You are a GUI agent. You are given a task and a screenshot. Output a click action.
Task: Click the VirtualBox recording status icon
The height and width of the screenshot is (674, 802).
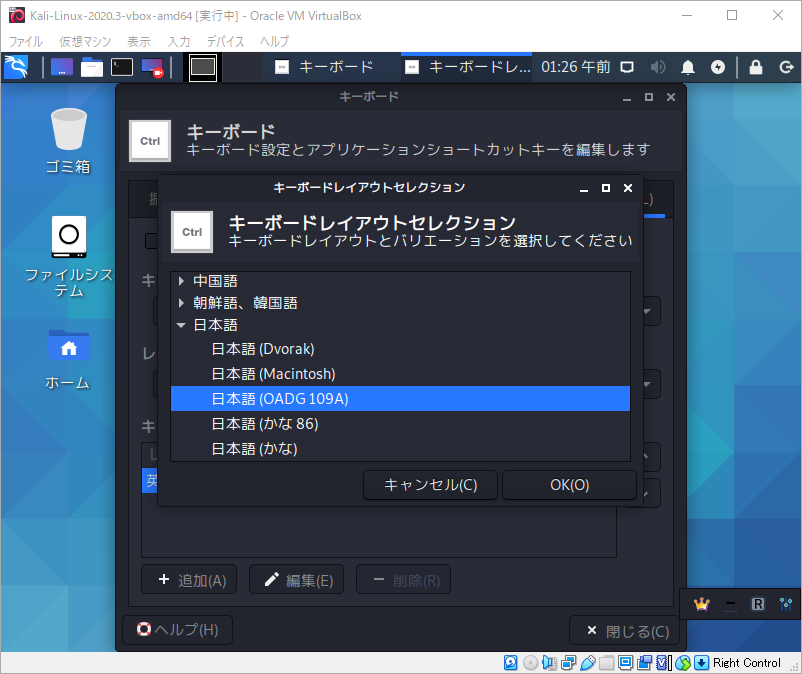pyautogui.click(x=644, y=663)
